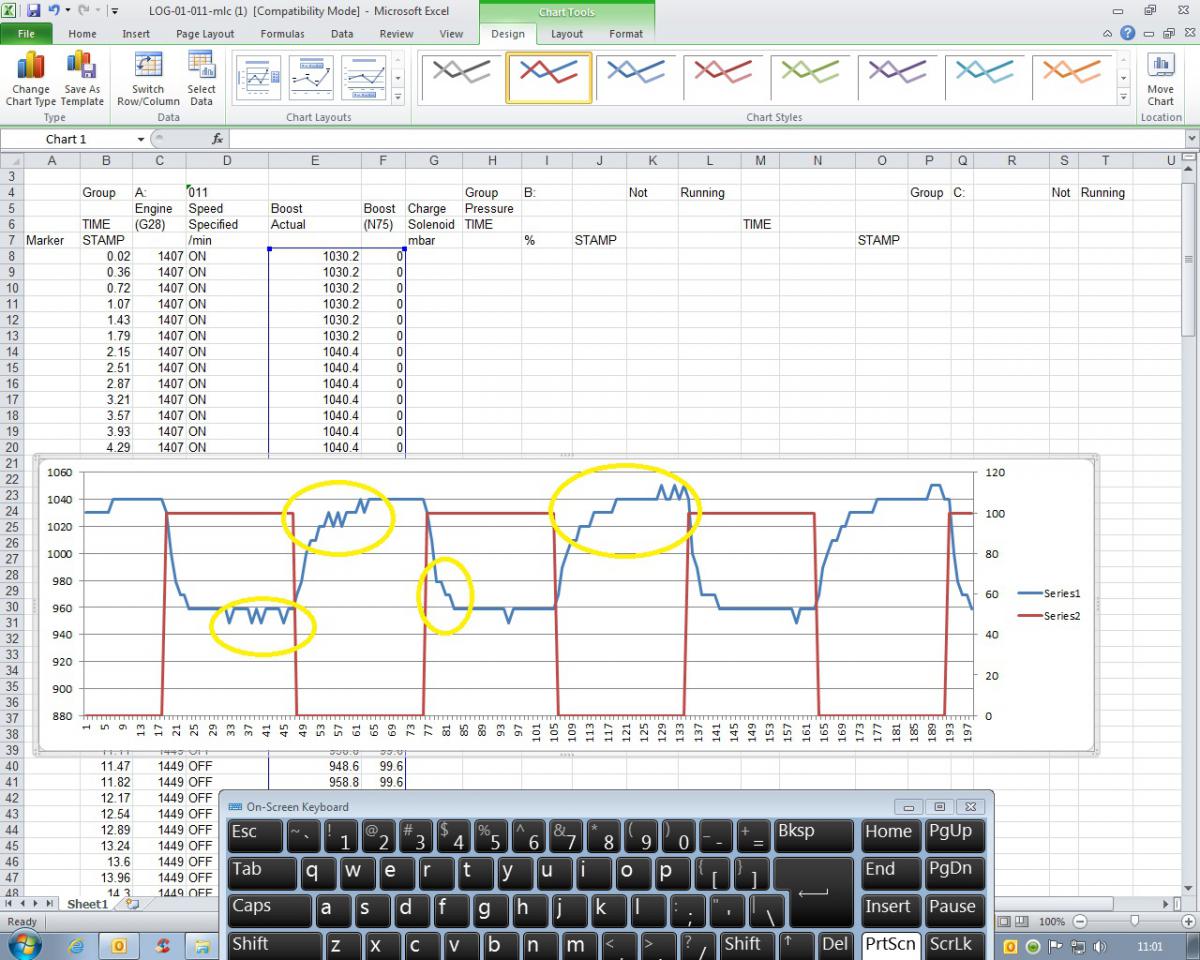
Task: Open the Select Data dialog
Action: pyautogui.click(x=201, y=68)
